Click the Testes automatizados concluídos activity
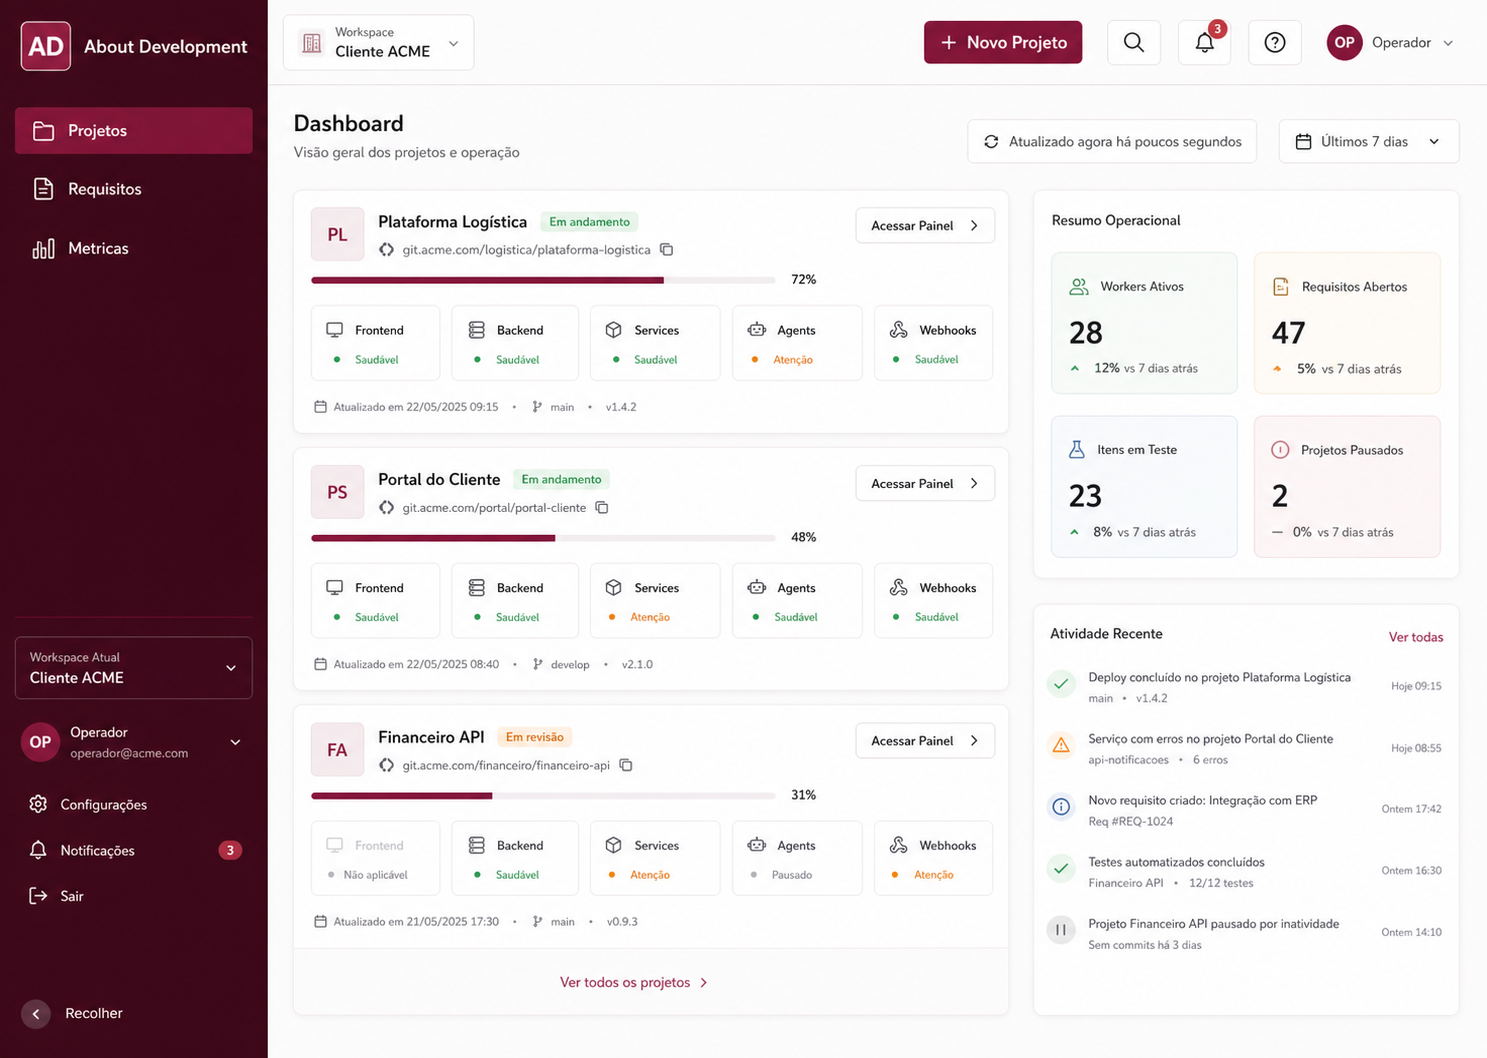 [1244, 872]
